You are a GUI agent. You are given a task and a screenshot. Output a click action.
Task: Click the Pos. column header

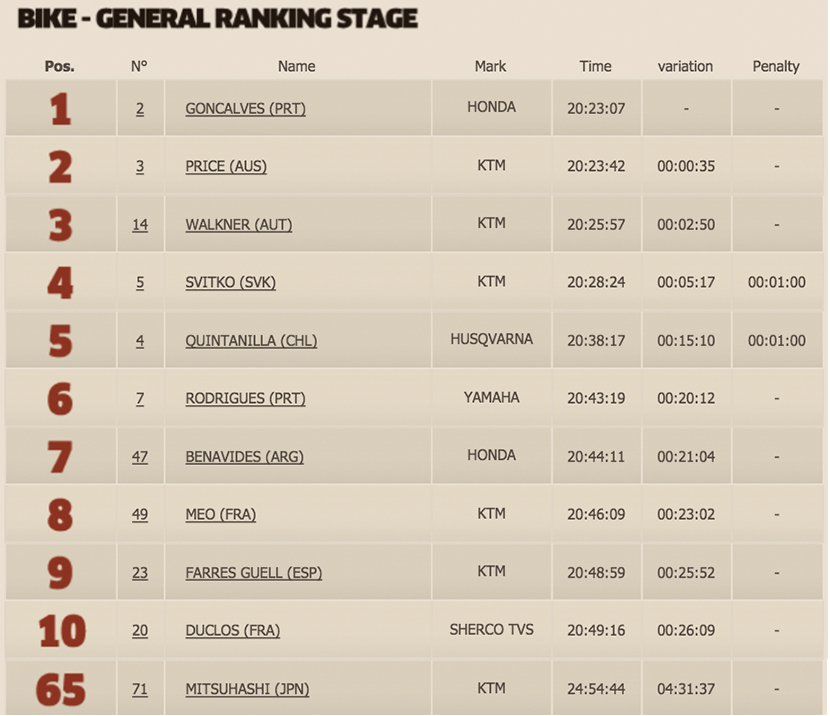60,66
